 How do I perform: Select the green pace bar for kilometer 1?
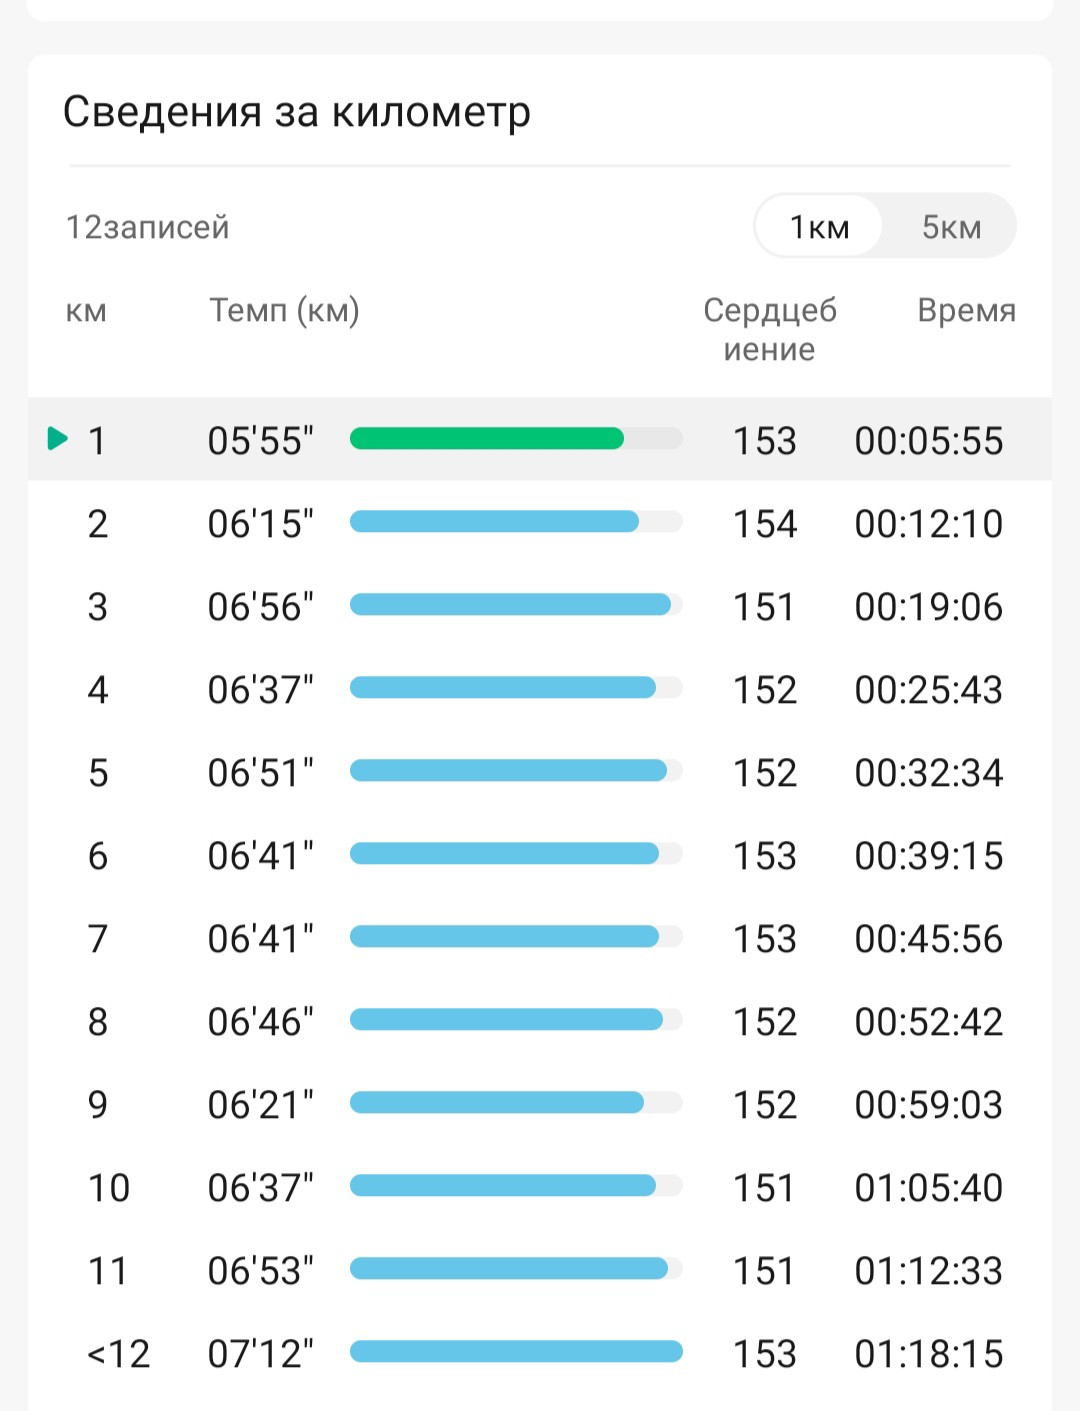tap(487, 438)
